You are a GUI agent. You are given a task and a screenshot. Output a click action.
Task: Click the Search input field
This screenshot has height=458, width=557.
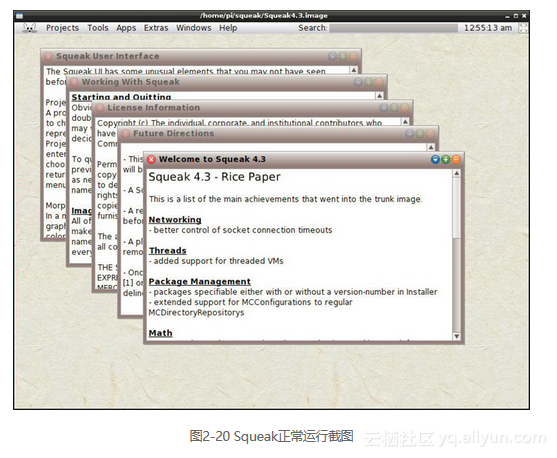(x=393, y=28)
